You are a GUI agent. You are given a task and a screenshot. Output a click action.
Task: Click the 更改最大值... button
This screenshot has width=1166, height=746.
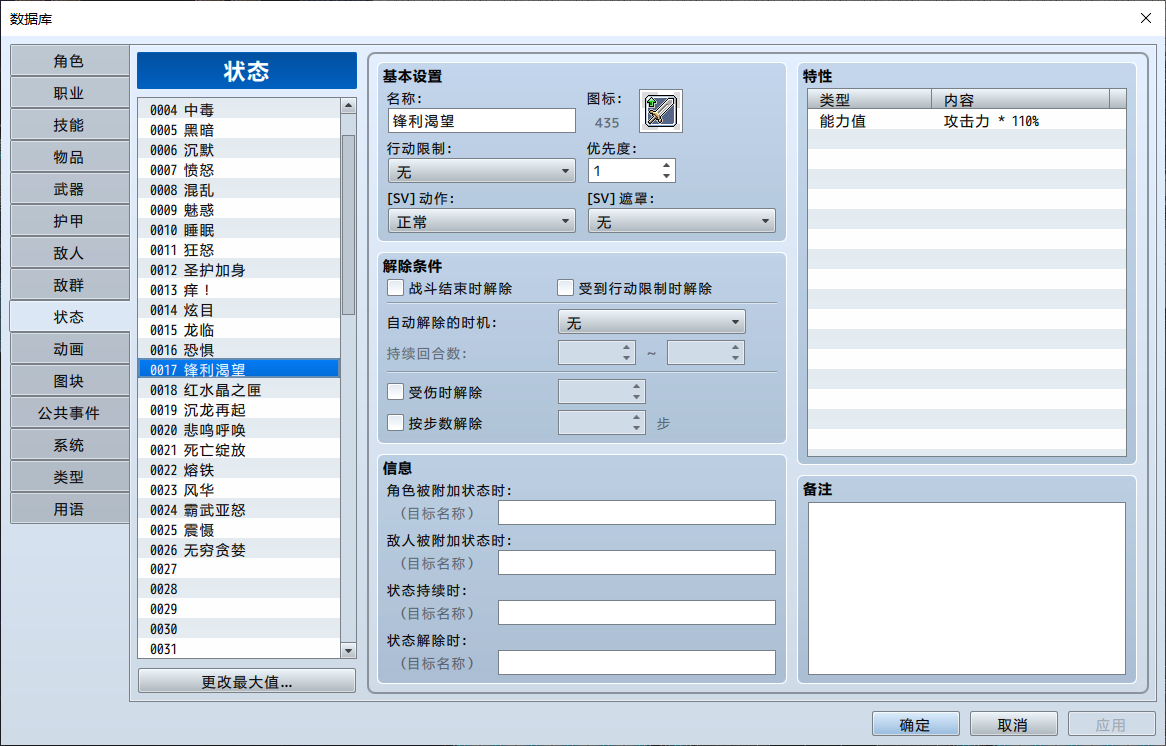(x=247, y=681)
